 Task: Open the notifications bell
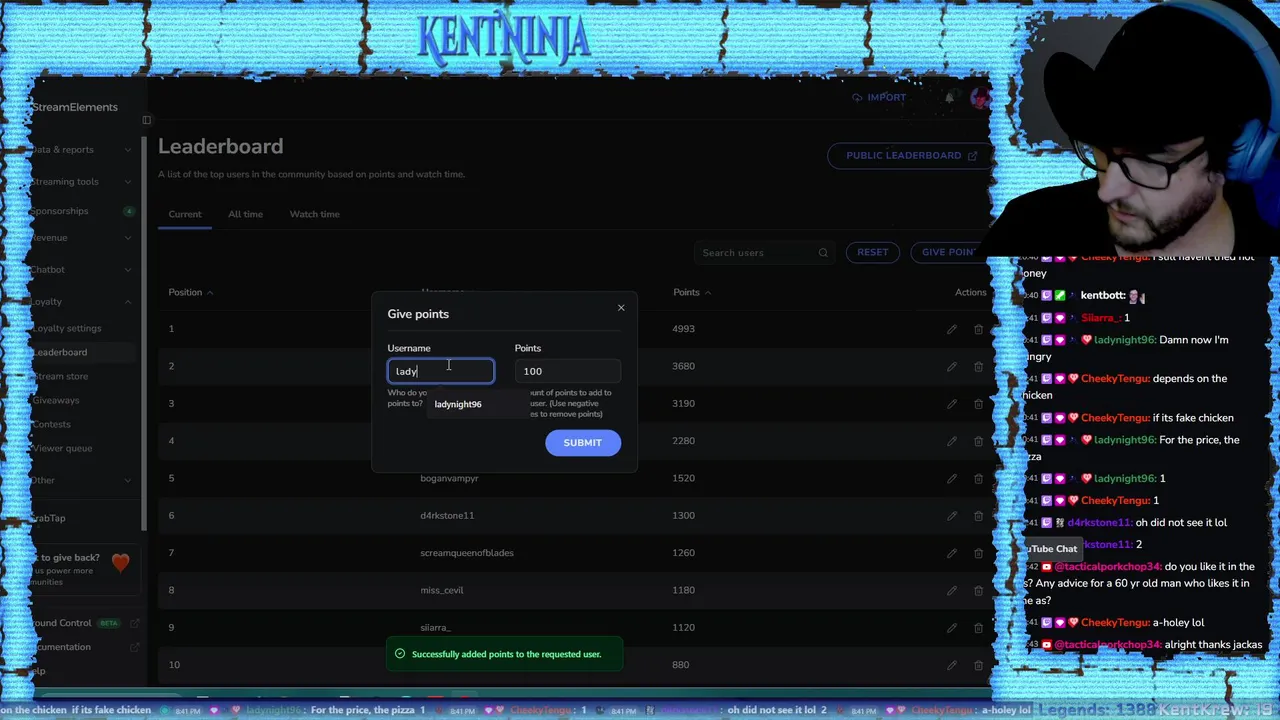(x=949, y=98)
